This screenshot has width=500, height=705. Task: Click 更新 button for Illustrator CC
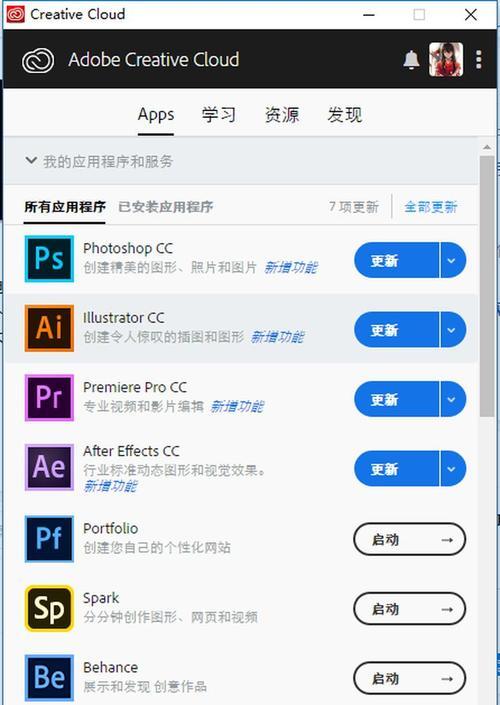(x=397, y=330)
